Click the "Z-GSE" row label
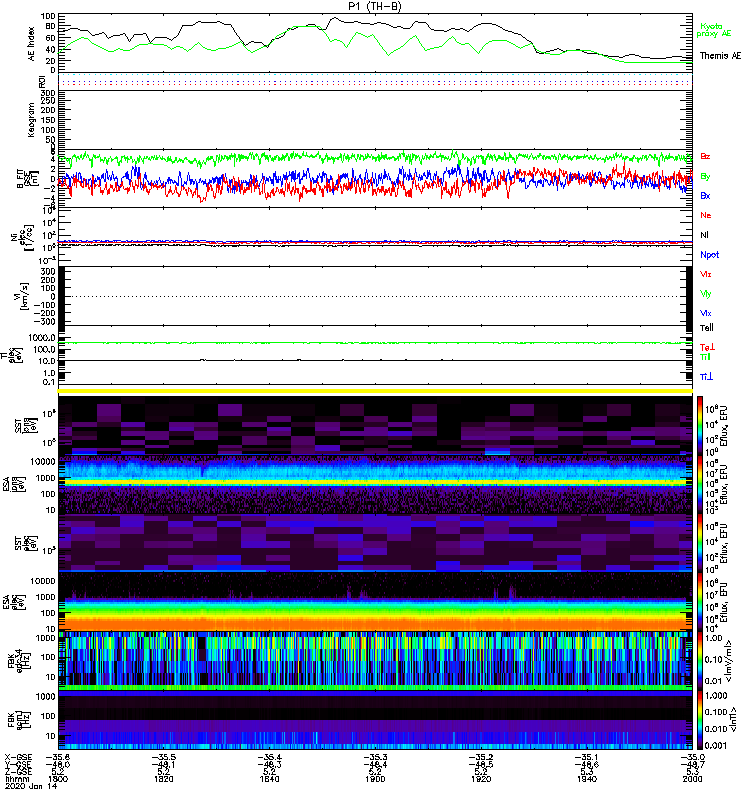The height and width of the screenshot is (800, 750). pos(18,771)
